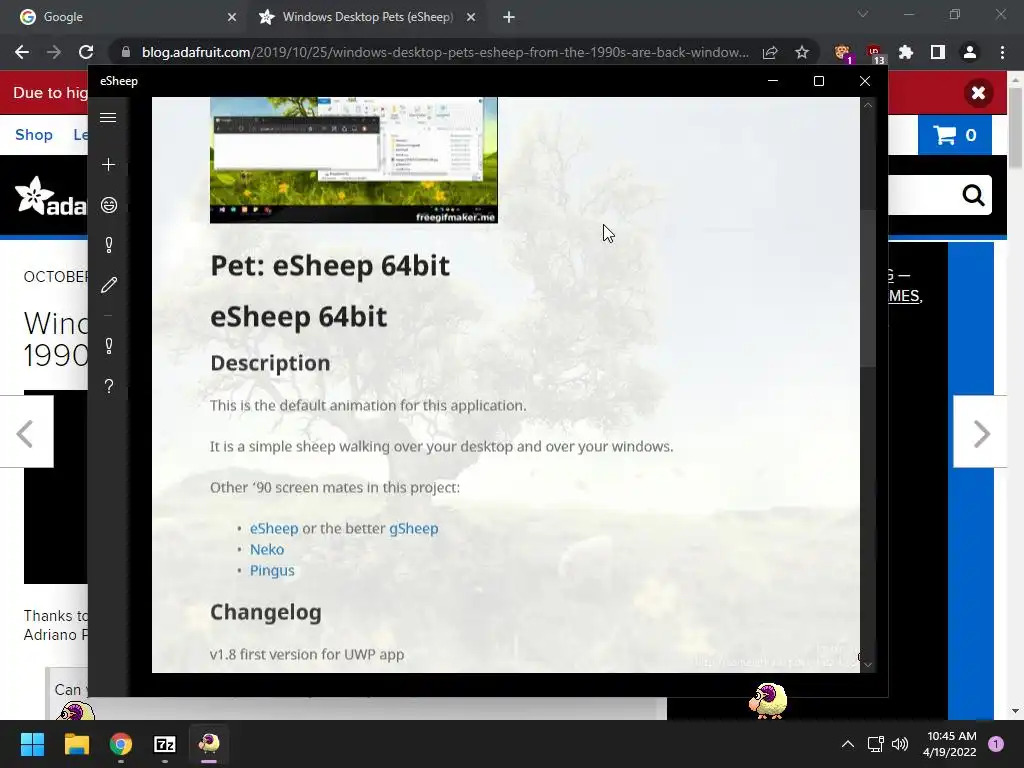1024x768 pixels.
Task: Open the network icon in system tray
Action: [875, 744]
